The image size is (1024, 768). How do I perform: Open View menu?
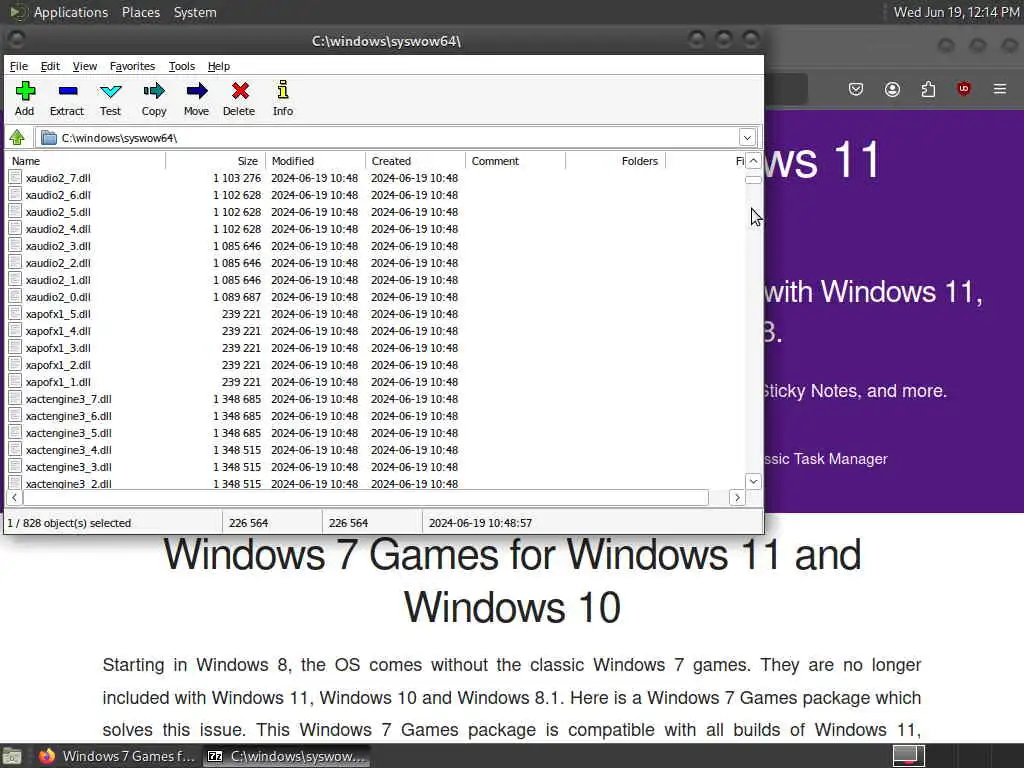84,66
